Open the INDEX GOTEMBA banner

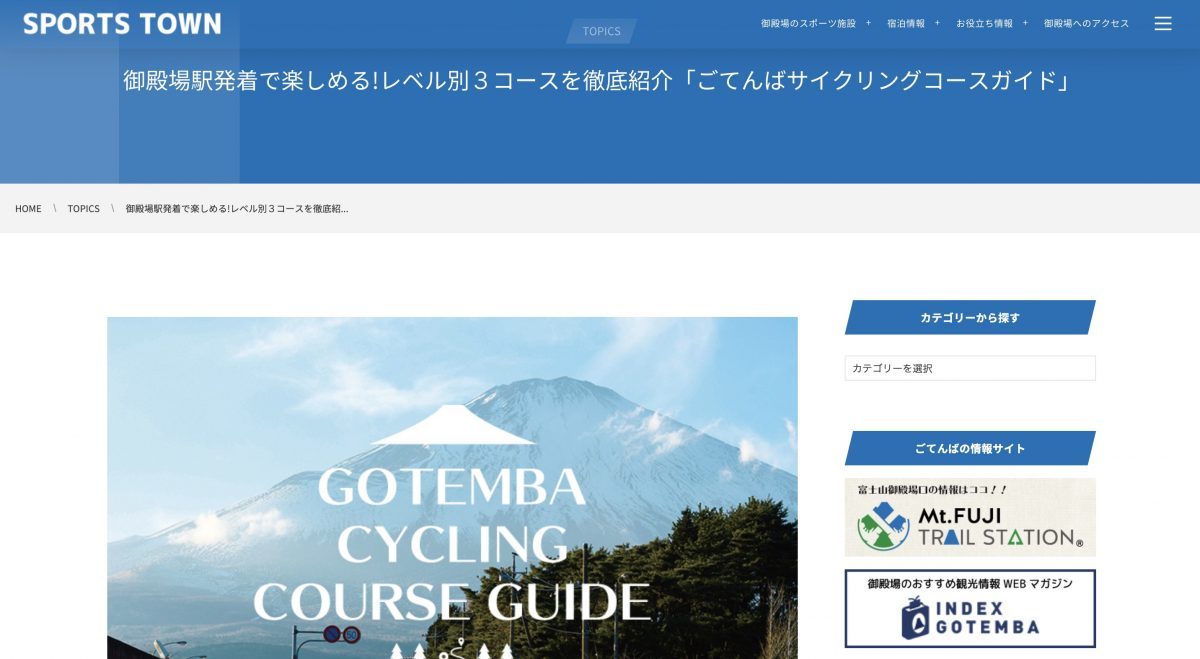970,609
